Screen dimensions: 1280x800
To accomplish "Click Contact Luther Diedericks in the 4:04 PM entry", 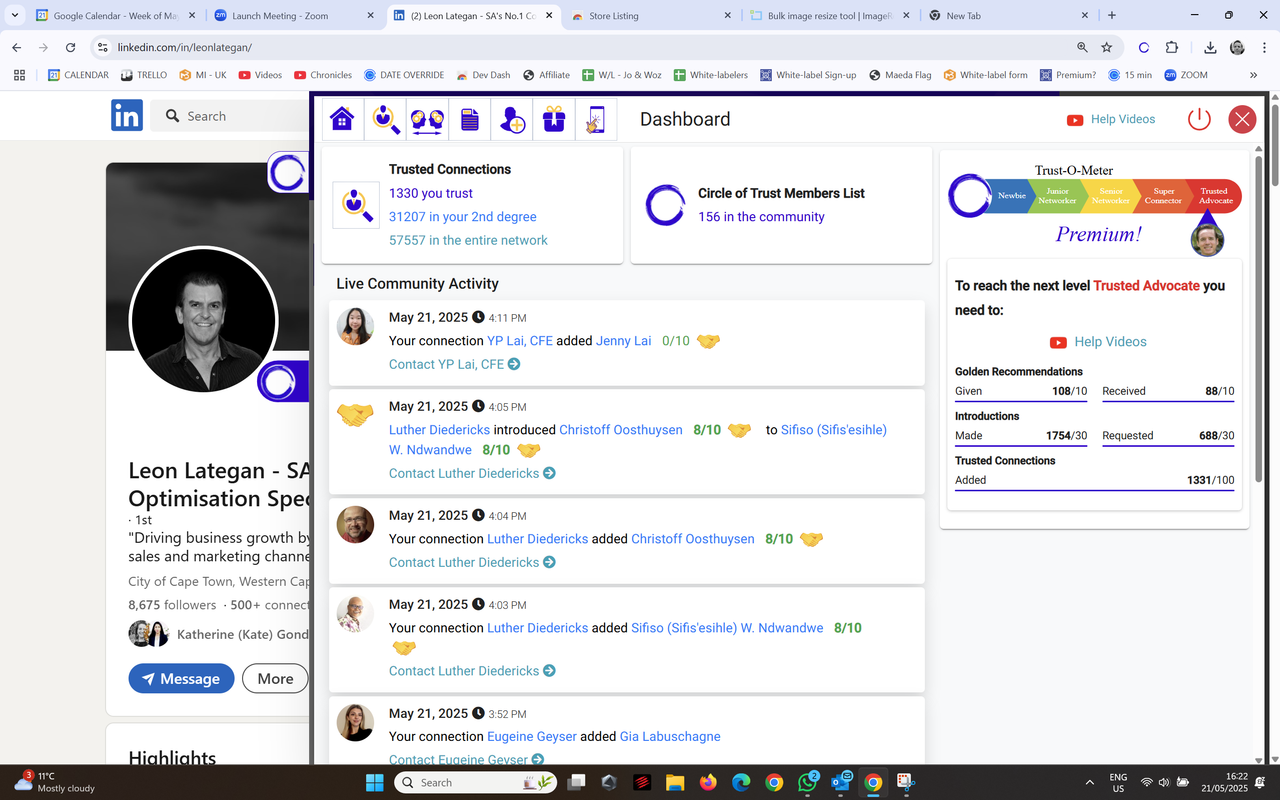I will click(472, 562).
